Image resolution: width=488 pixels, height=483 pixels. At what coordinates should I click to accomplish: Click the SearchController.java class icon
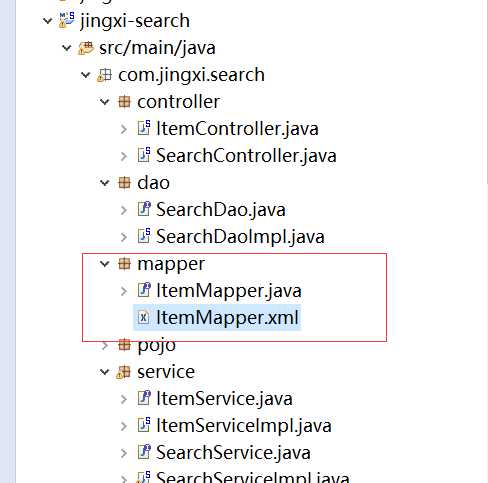point(144,155)
